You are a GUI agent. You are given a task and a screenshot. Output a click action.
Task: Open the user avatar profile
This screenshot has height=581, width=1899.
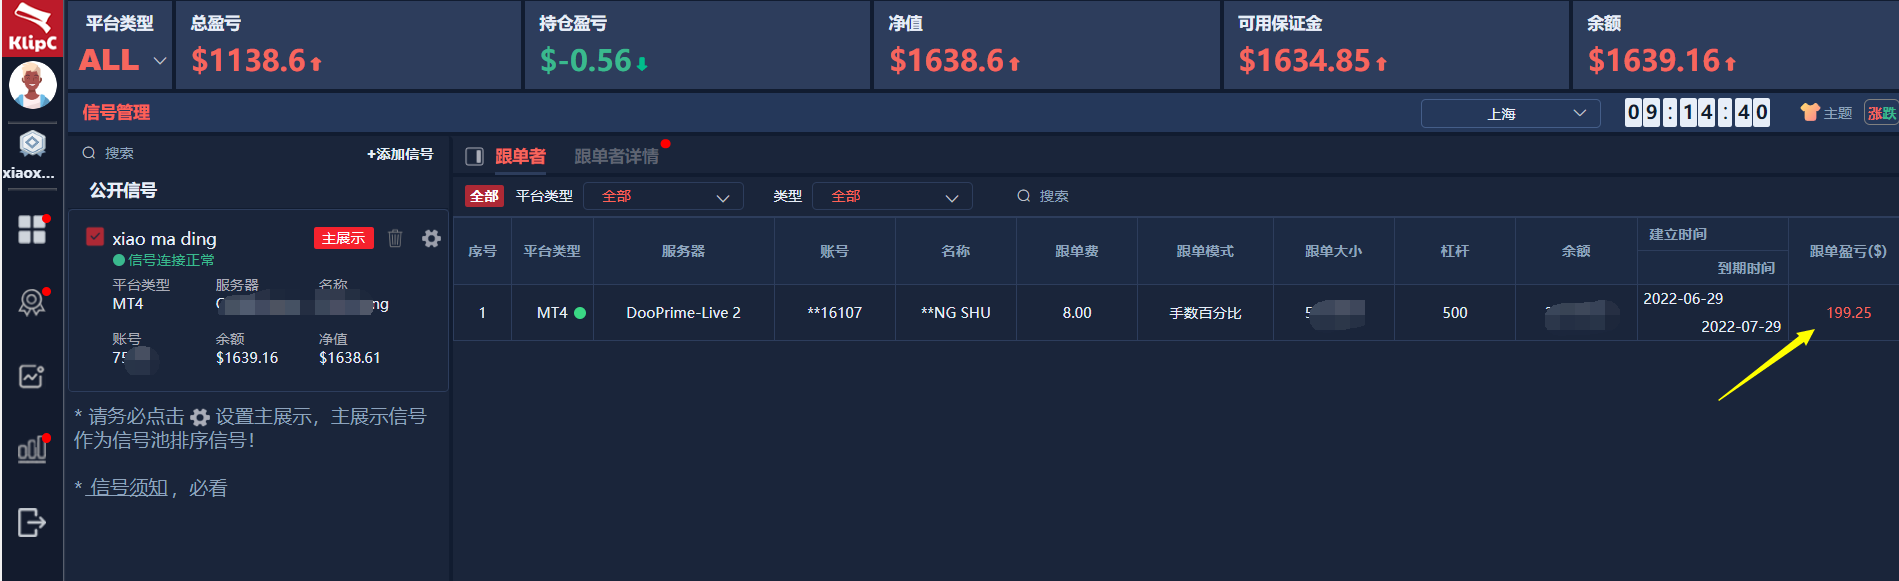(32, 85)
